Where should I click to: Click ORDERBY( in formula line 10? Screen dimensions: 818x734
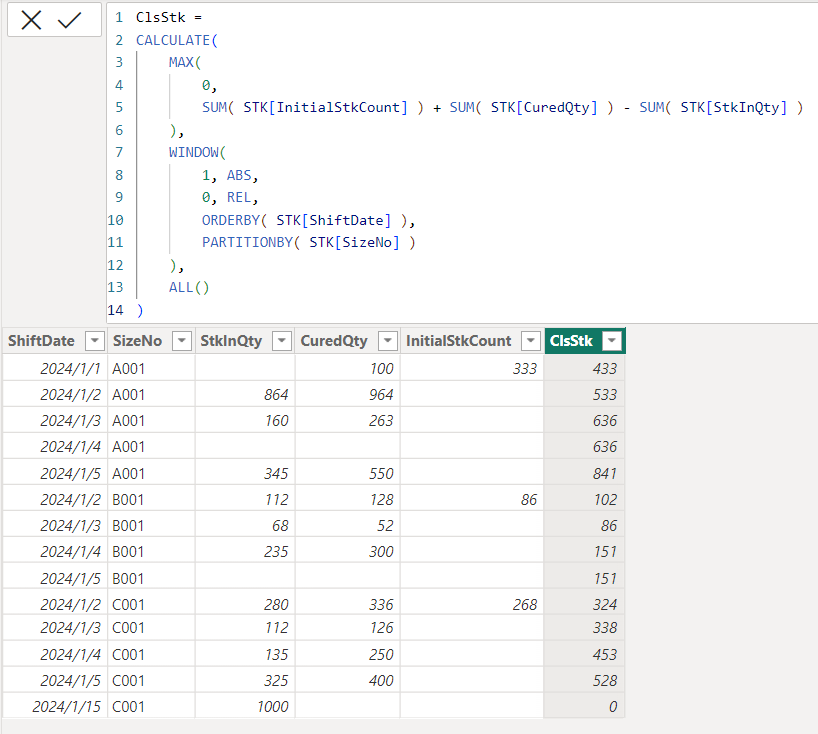(234, 220)
